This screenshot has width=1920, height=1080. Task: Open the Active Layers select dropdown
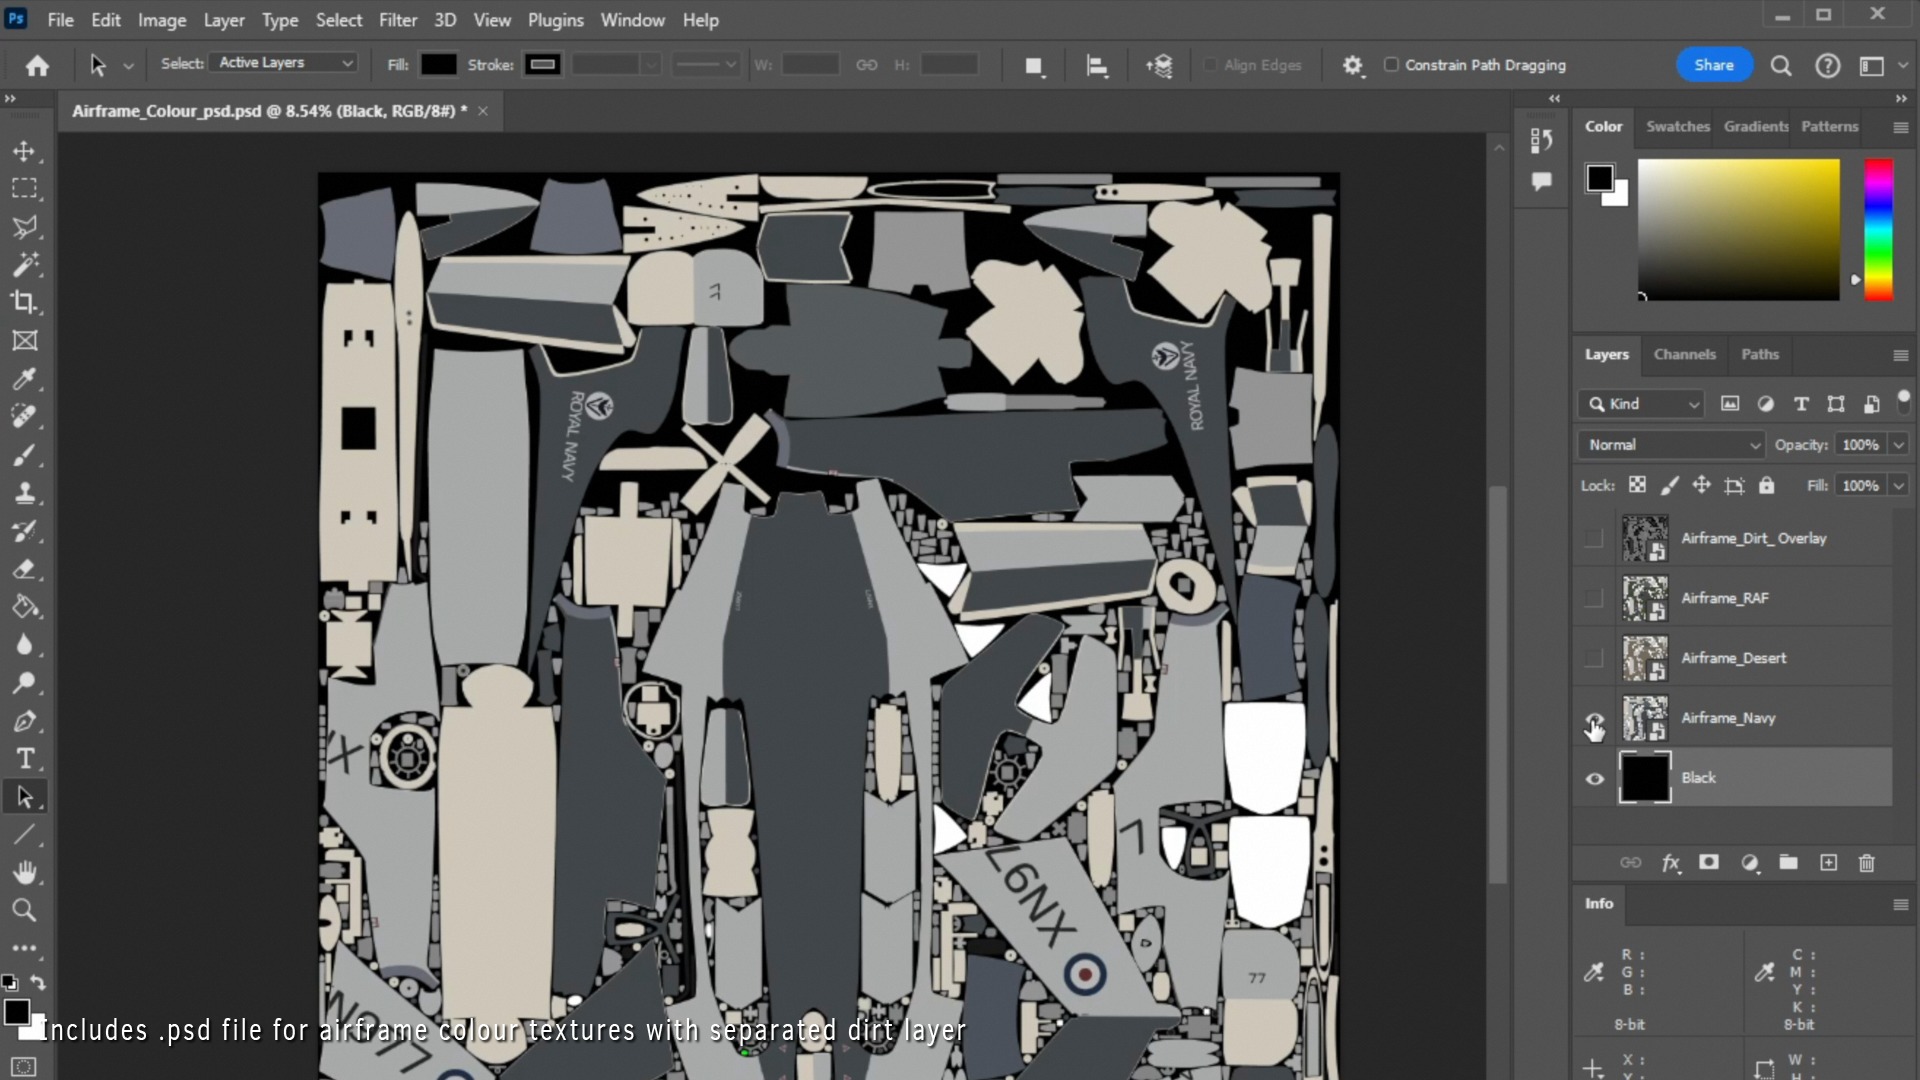(x=285, y=63)
